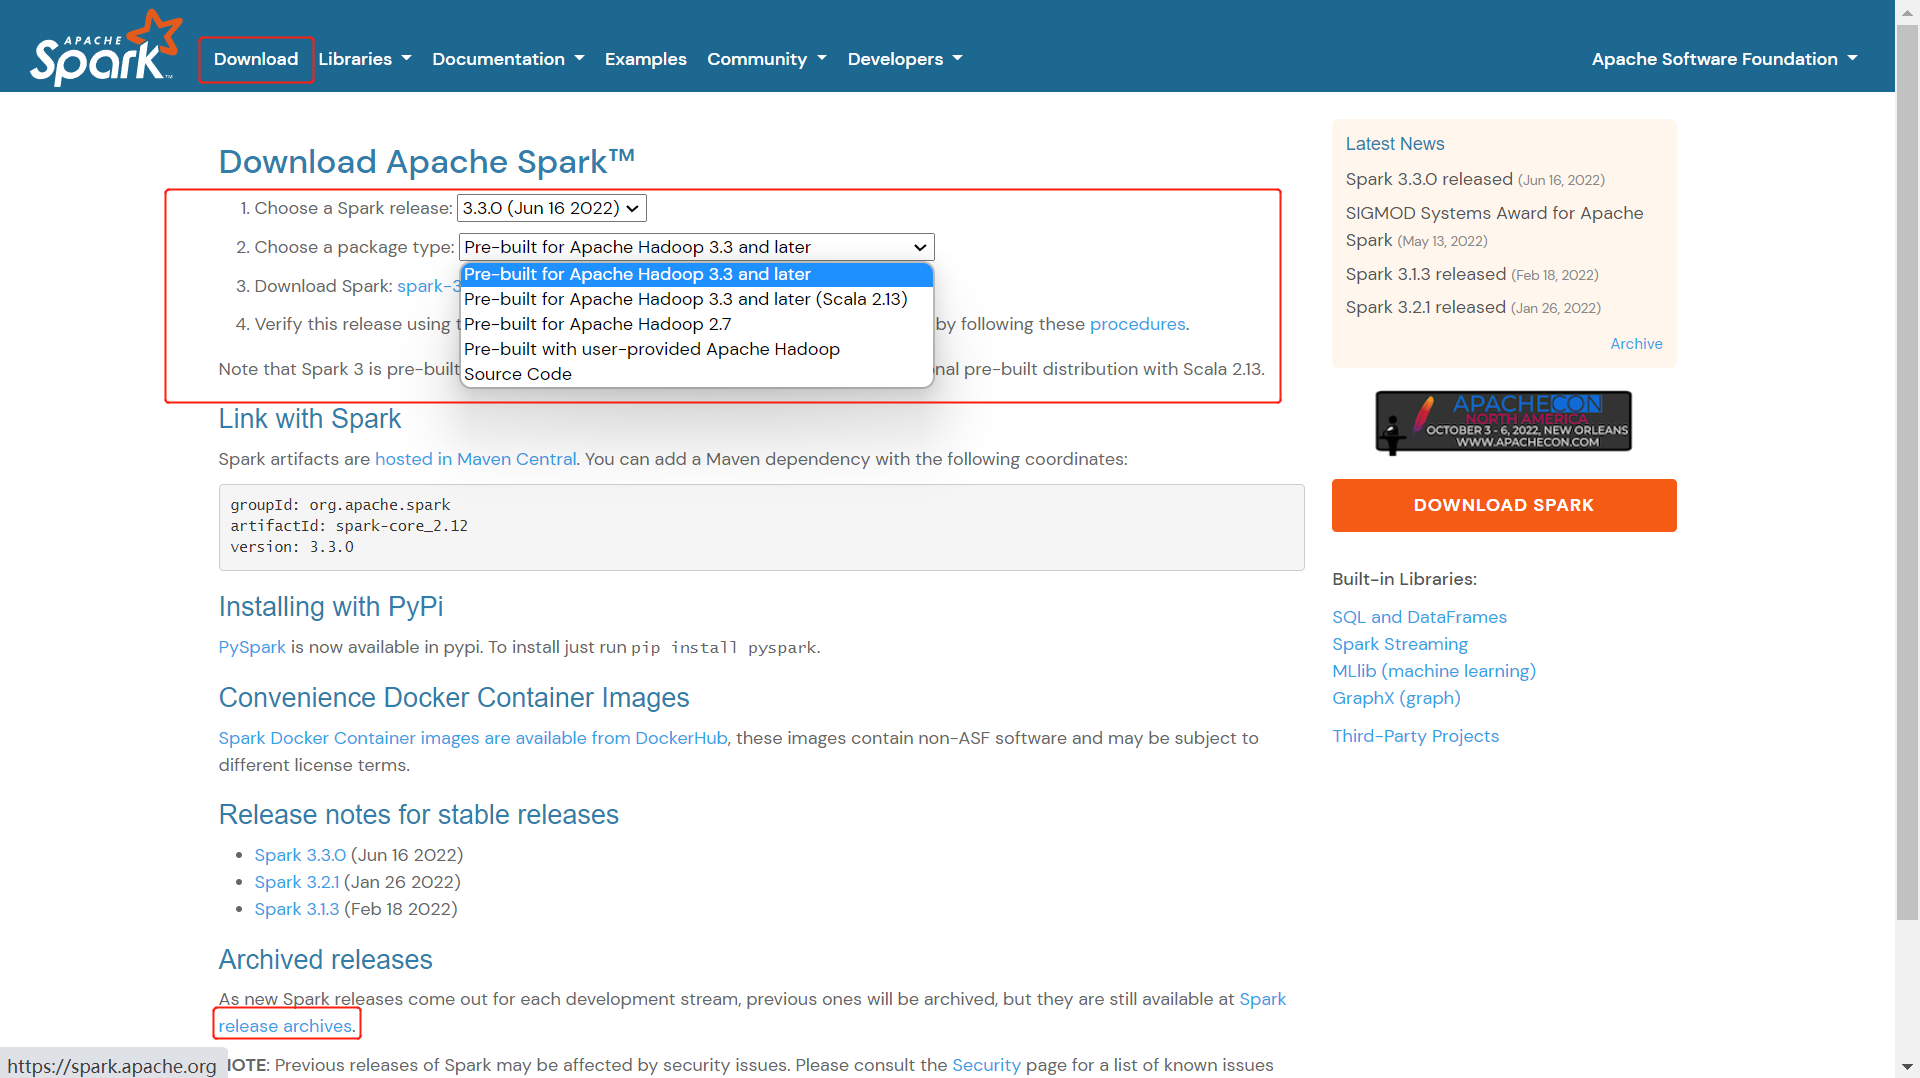Open the Examples page
Screen dimensions: 1920x1078
point(646,59)
